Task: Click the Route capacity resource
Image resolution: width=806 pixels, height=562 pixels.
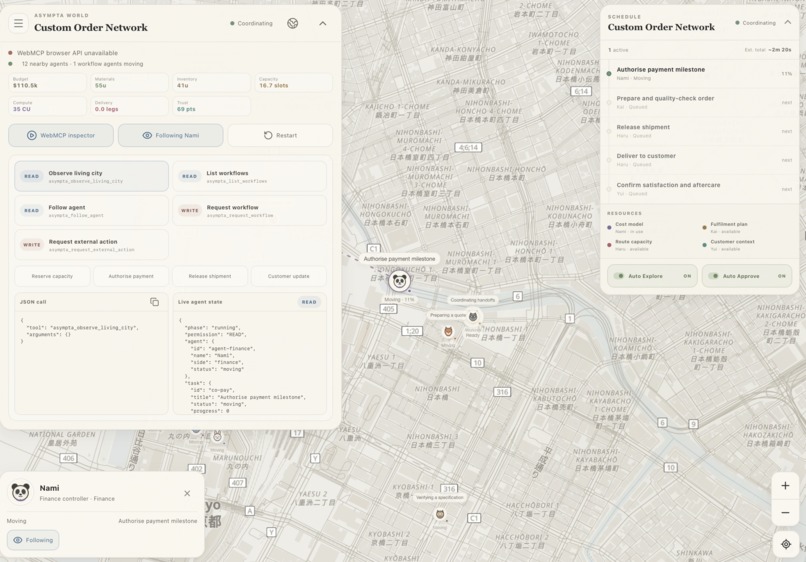Action: pos(632,245)
